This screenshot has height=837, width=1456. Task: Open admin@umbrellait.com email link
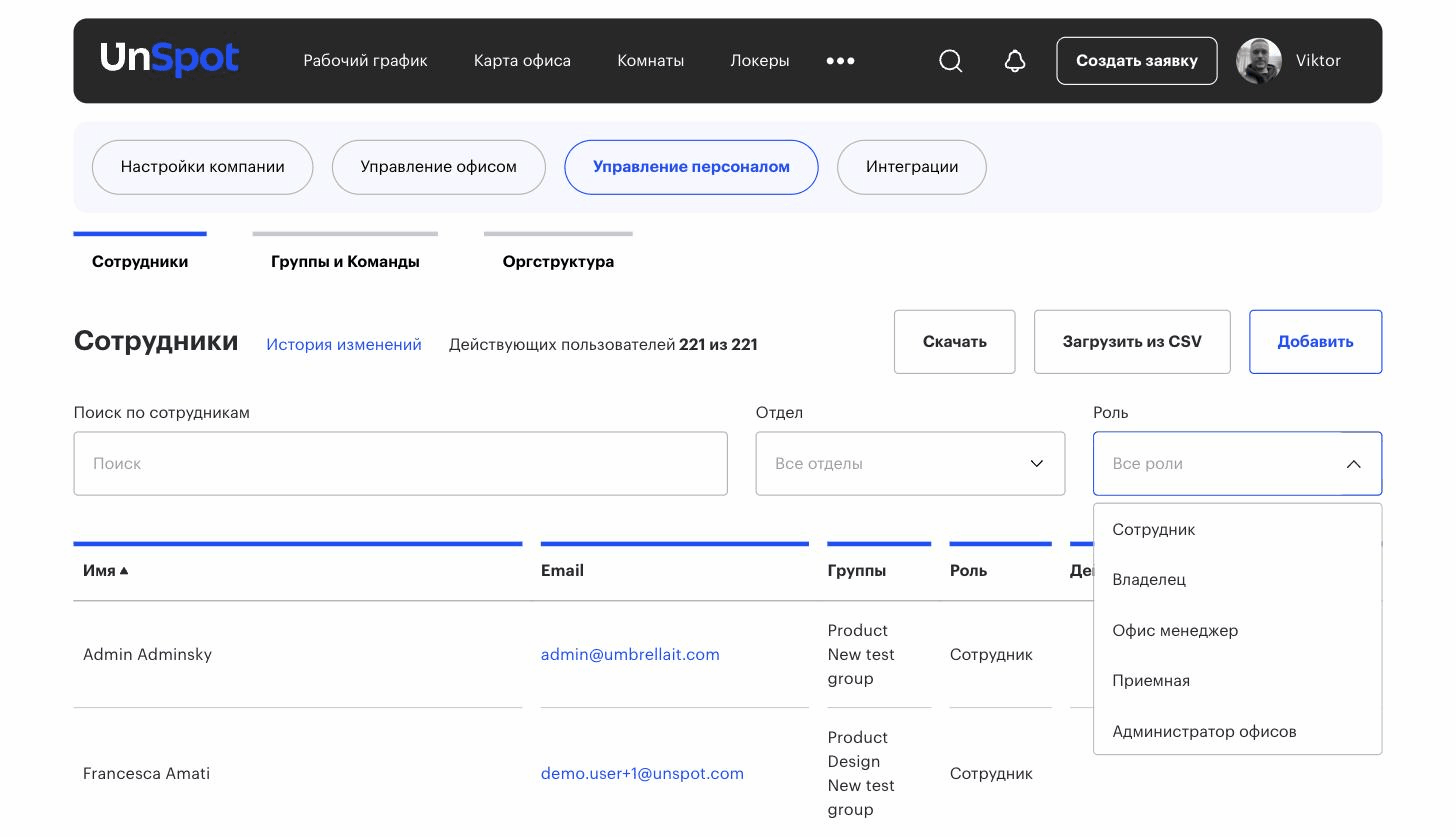click(630, 654)
